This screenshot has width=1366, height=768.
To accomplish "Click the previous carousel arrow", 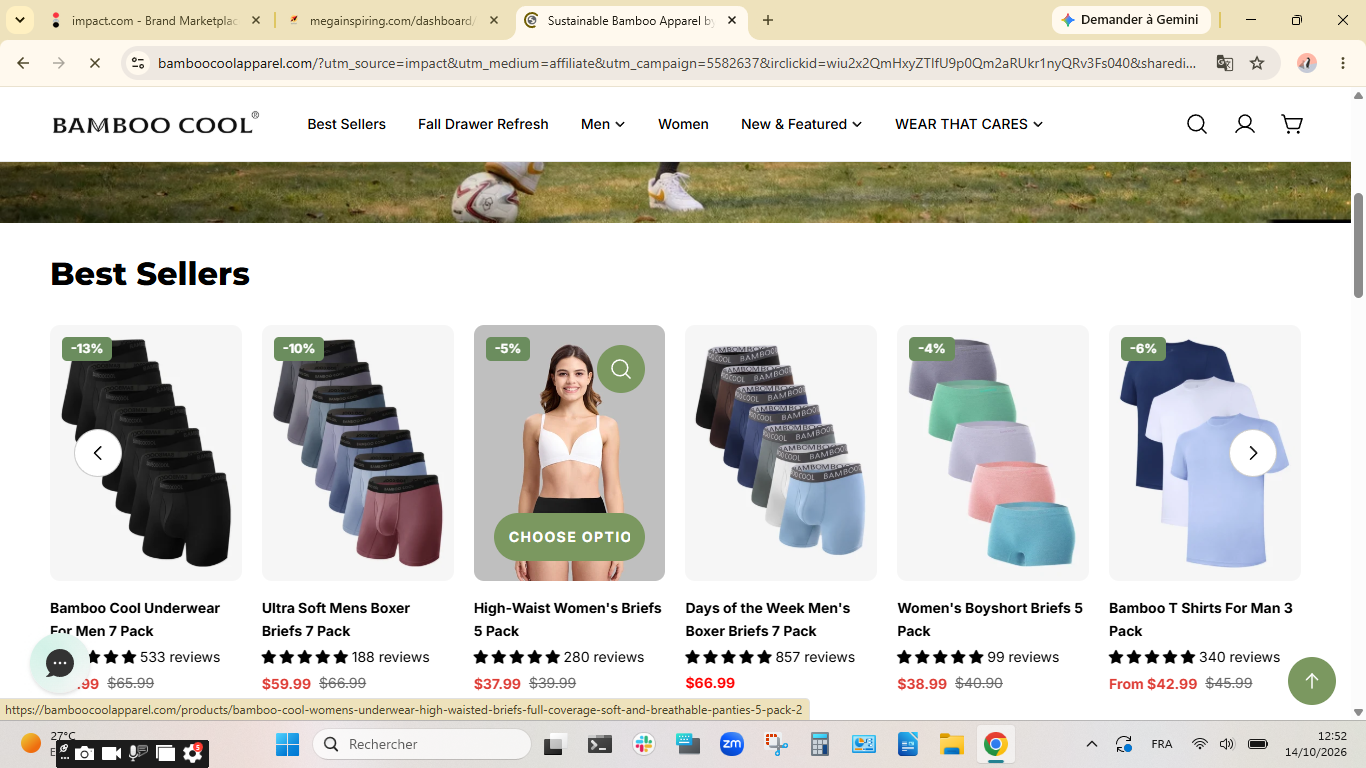I will pyautogui.click(x=98, y=453).
